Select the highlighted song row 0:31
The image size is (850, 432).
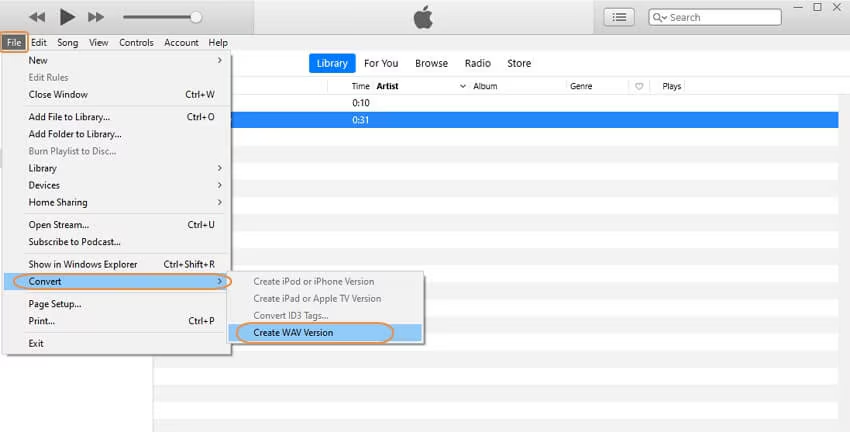click(535, 120)
